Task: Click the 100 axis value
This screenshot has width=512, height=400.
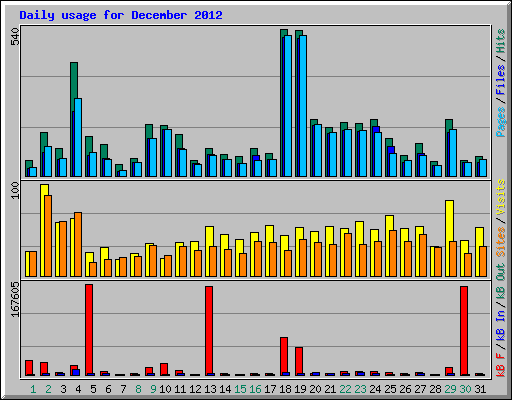Action: tap(15, 190)
